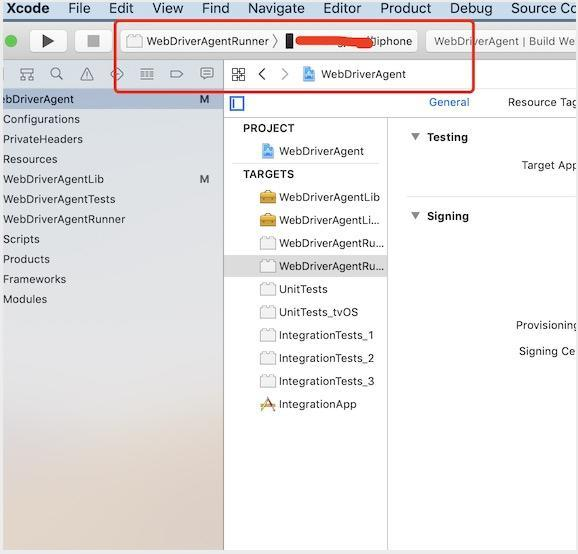Open the report navigator speech-bubble icon

pyautogui.click(x=206, y=73)
